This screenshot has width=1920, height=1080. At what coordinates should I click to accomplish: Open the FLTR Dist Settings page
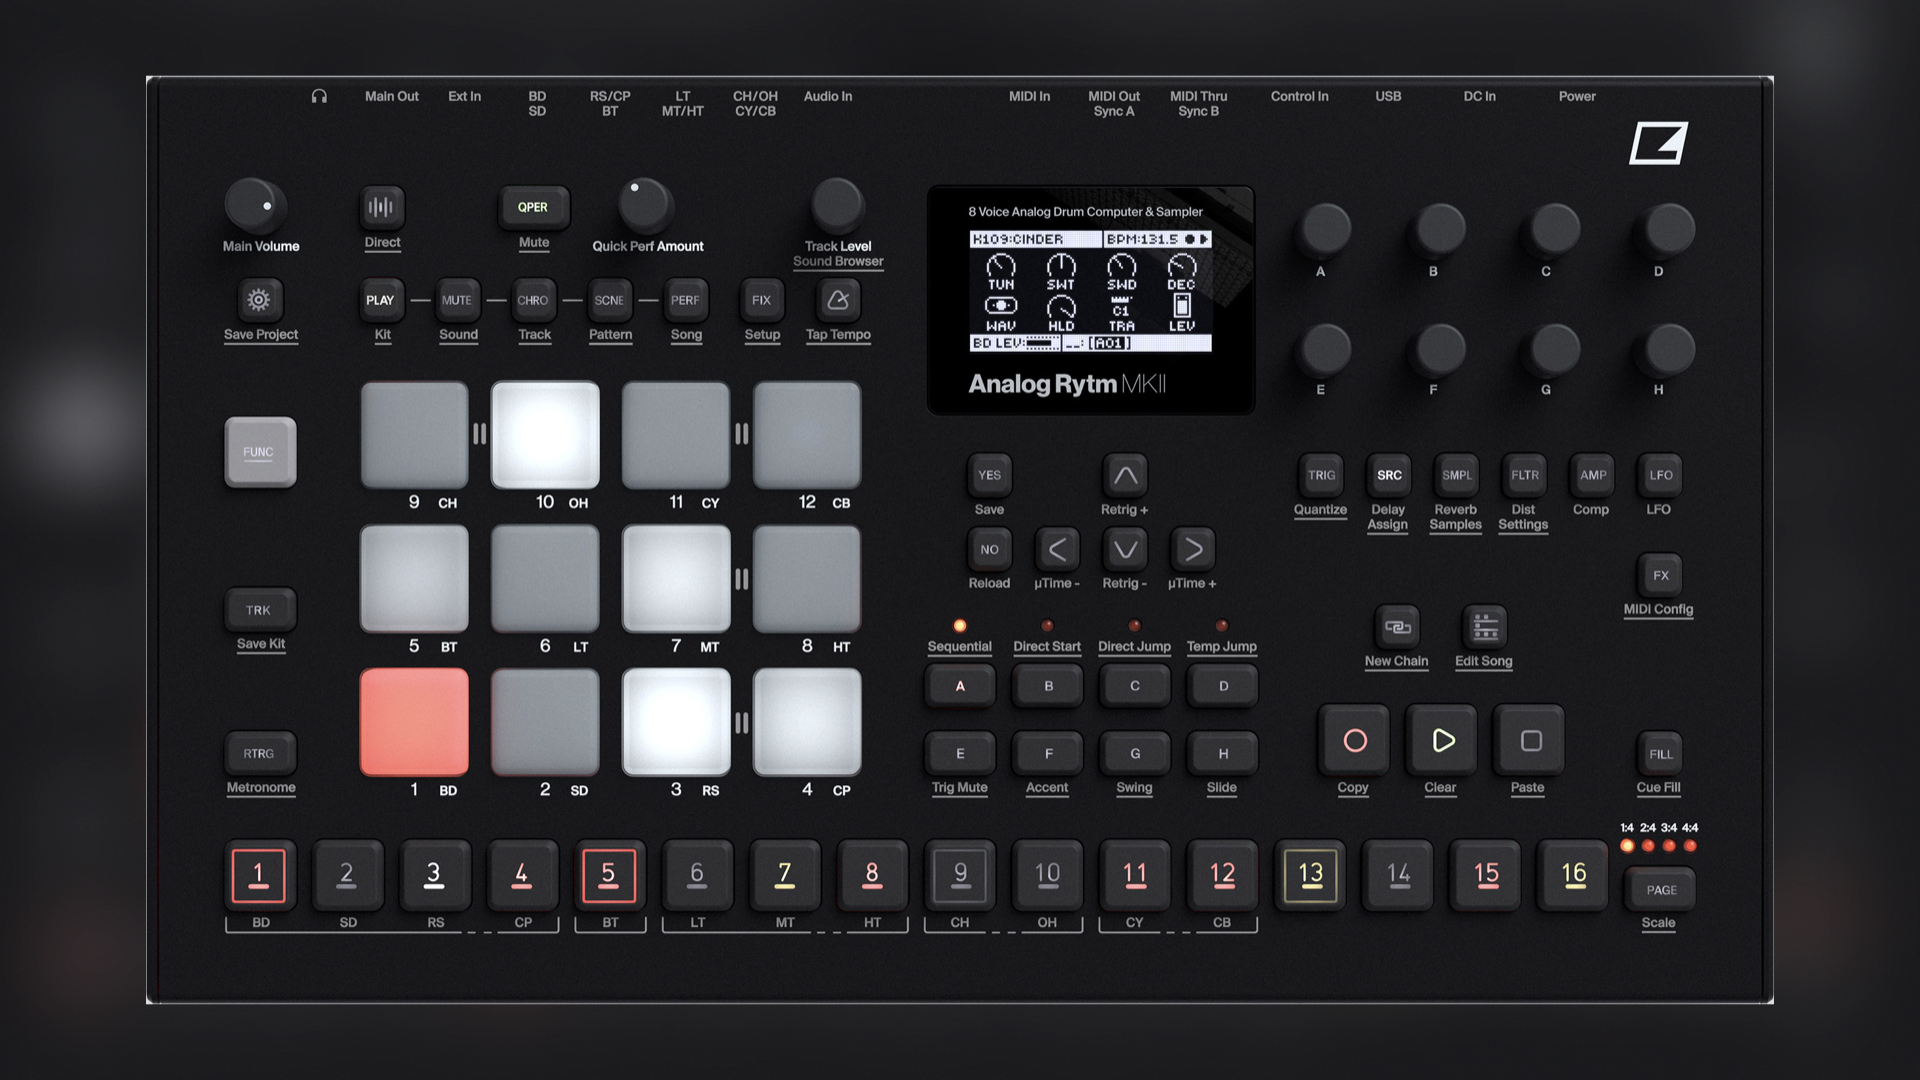coord(1525,475)
